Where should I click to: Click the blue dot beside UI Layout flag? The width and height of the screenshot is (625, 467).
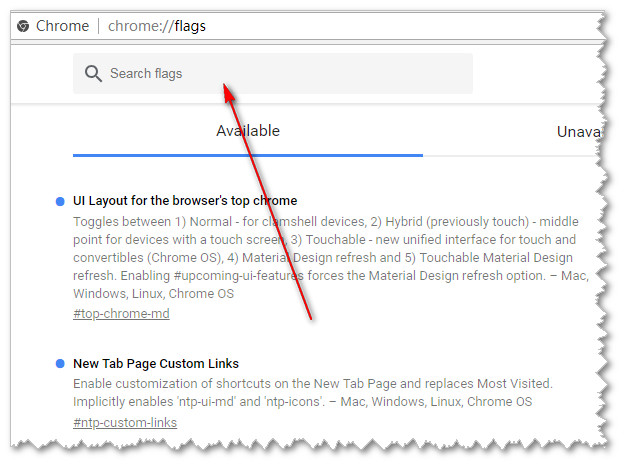coord(61,201)
